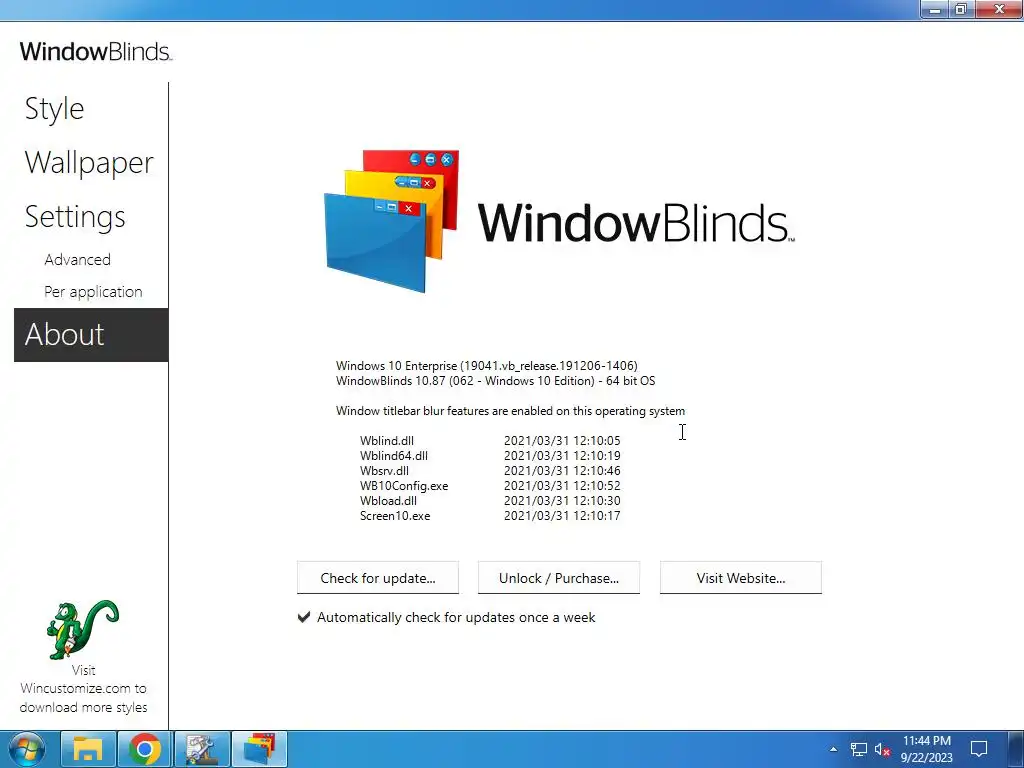Click the titlebar blur features message
Image resolution: width=1024 pixels, height=768 pixels.
(x=510, y=411)
